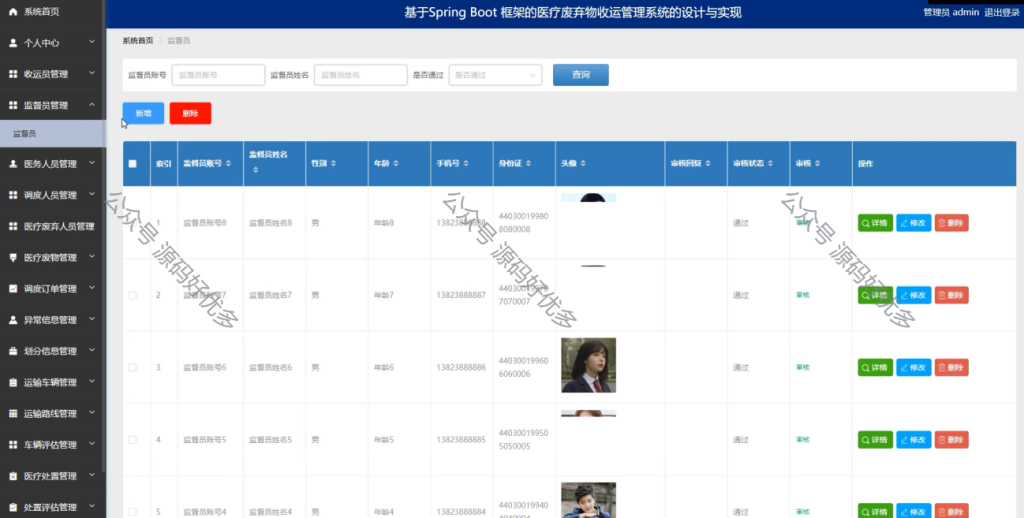The width and height of the screenshot is (1024, 518).
Task: Expand the 医务人员管理 menu chevron
Action: pyautogui.click(x=92, y=163)
